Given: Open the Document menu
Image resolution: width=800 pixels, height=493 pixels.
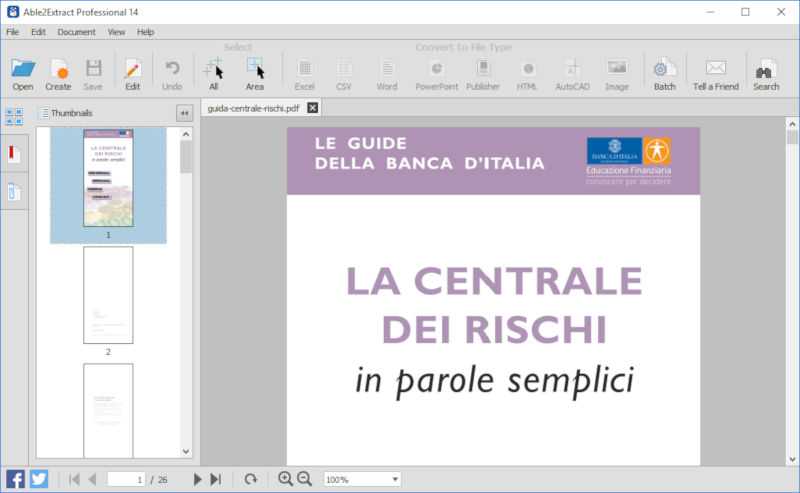Looking at the screenshot, I should (77, 32).
